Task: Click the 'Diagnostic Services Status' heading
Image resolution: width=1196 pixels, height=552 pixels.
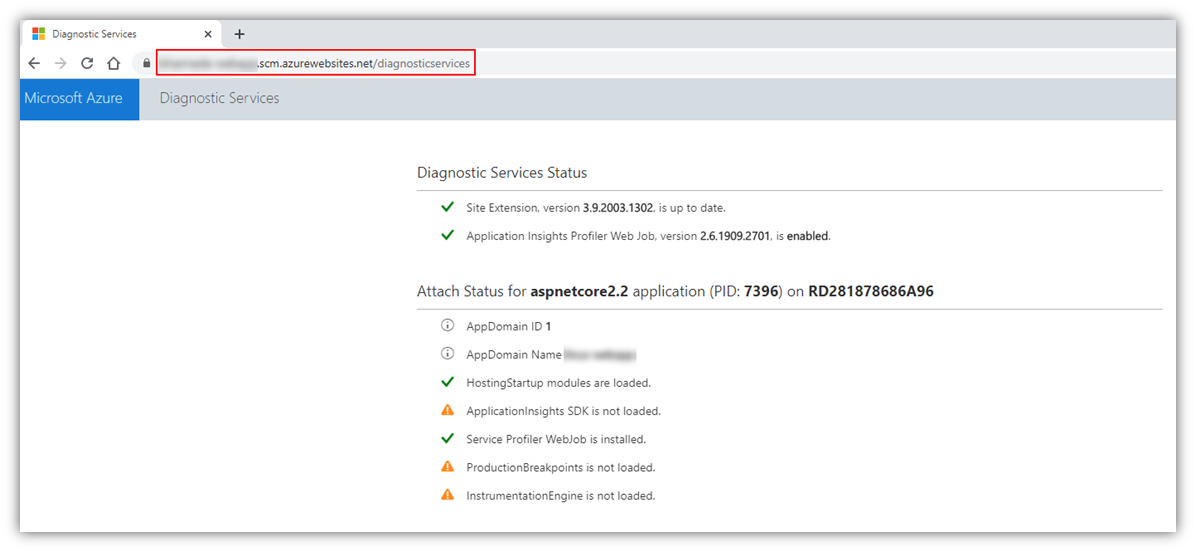Action: click(x=502, y=173)
